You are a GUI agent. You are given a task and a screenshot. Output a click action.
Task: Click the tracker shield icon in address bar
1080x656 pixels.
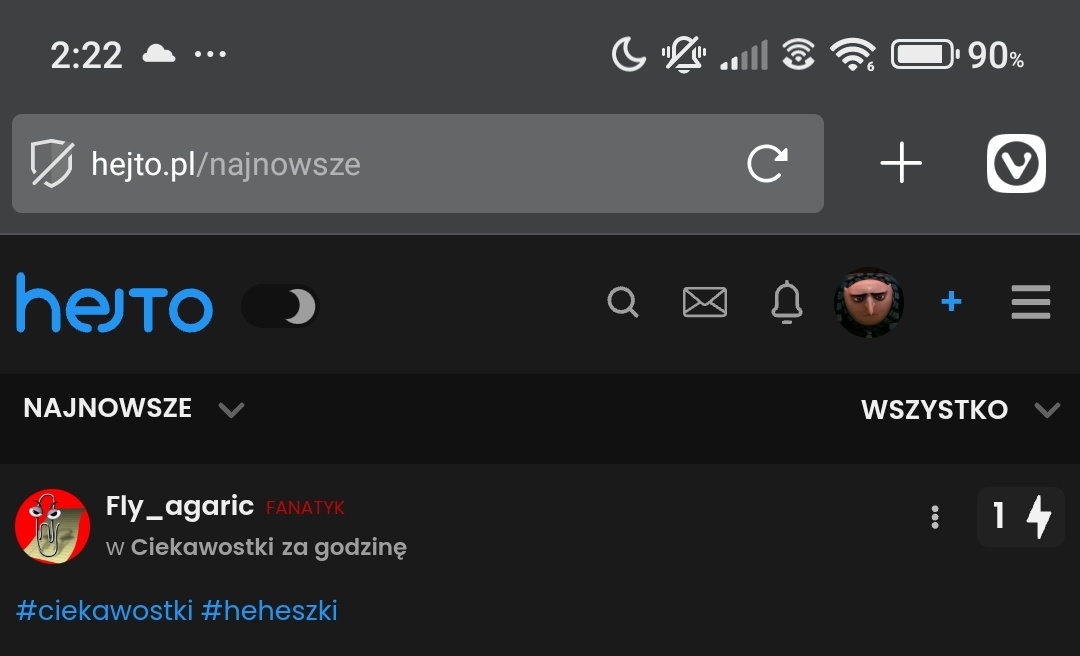point(51,163)
